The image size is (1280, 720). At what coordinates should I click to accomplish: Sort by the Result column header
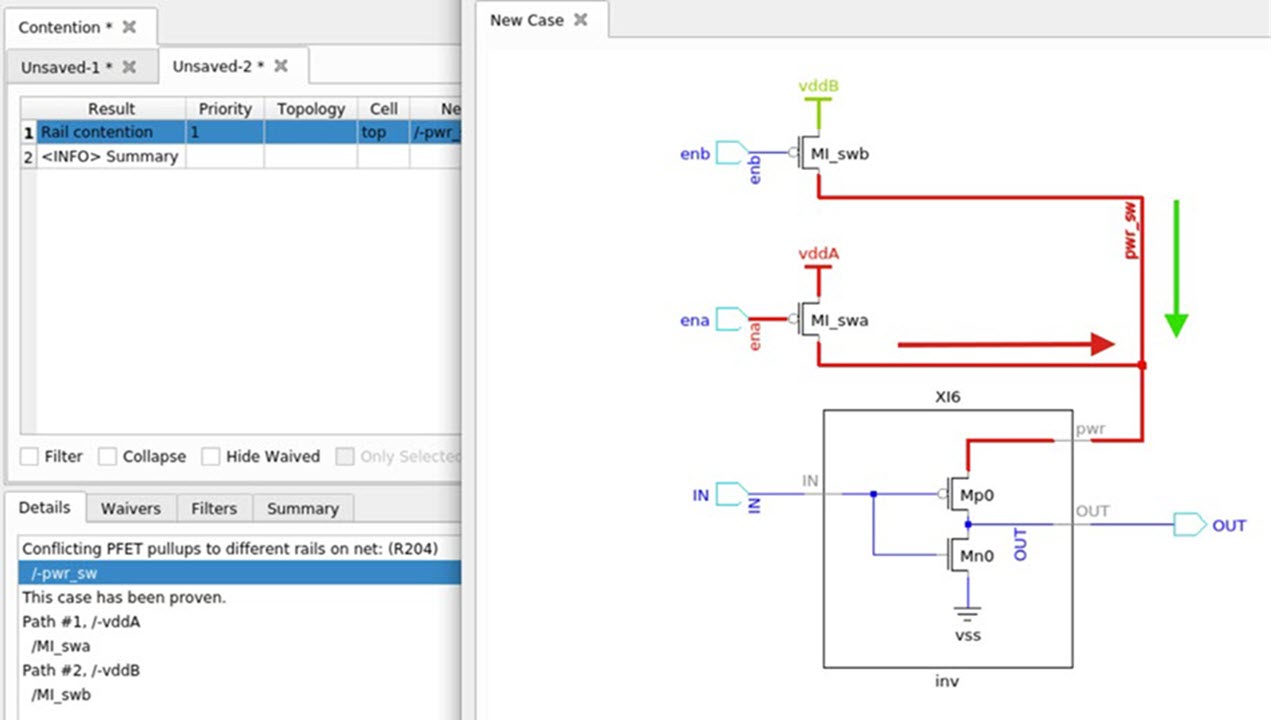[111, 108]
